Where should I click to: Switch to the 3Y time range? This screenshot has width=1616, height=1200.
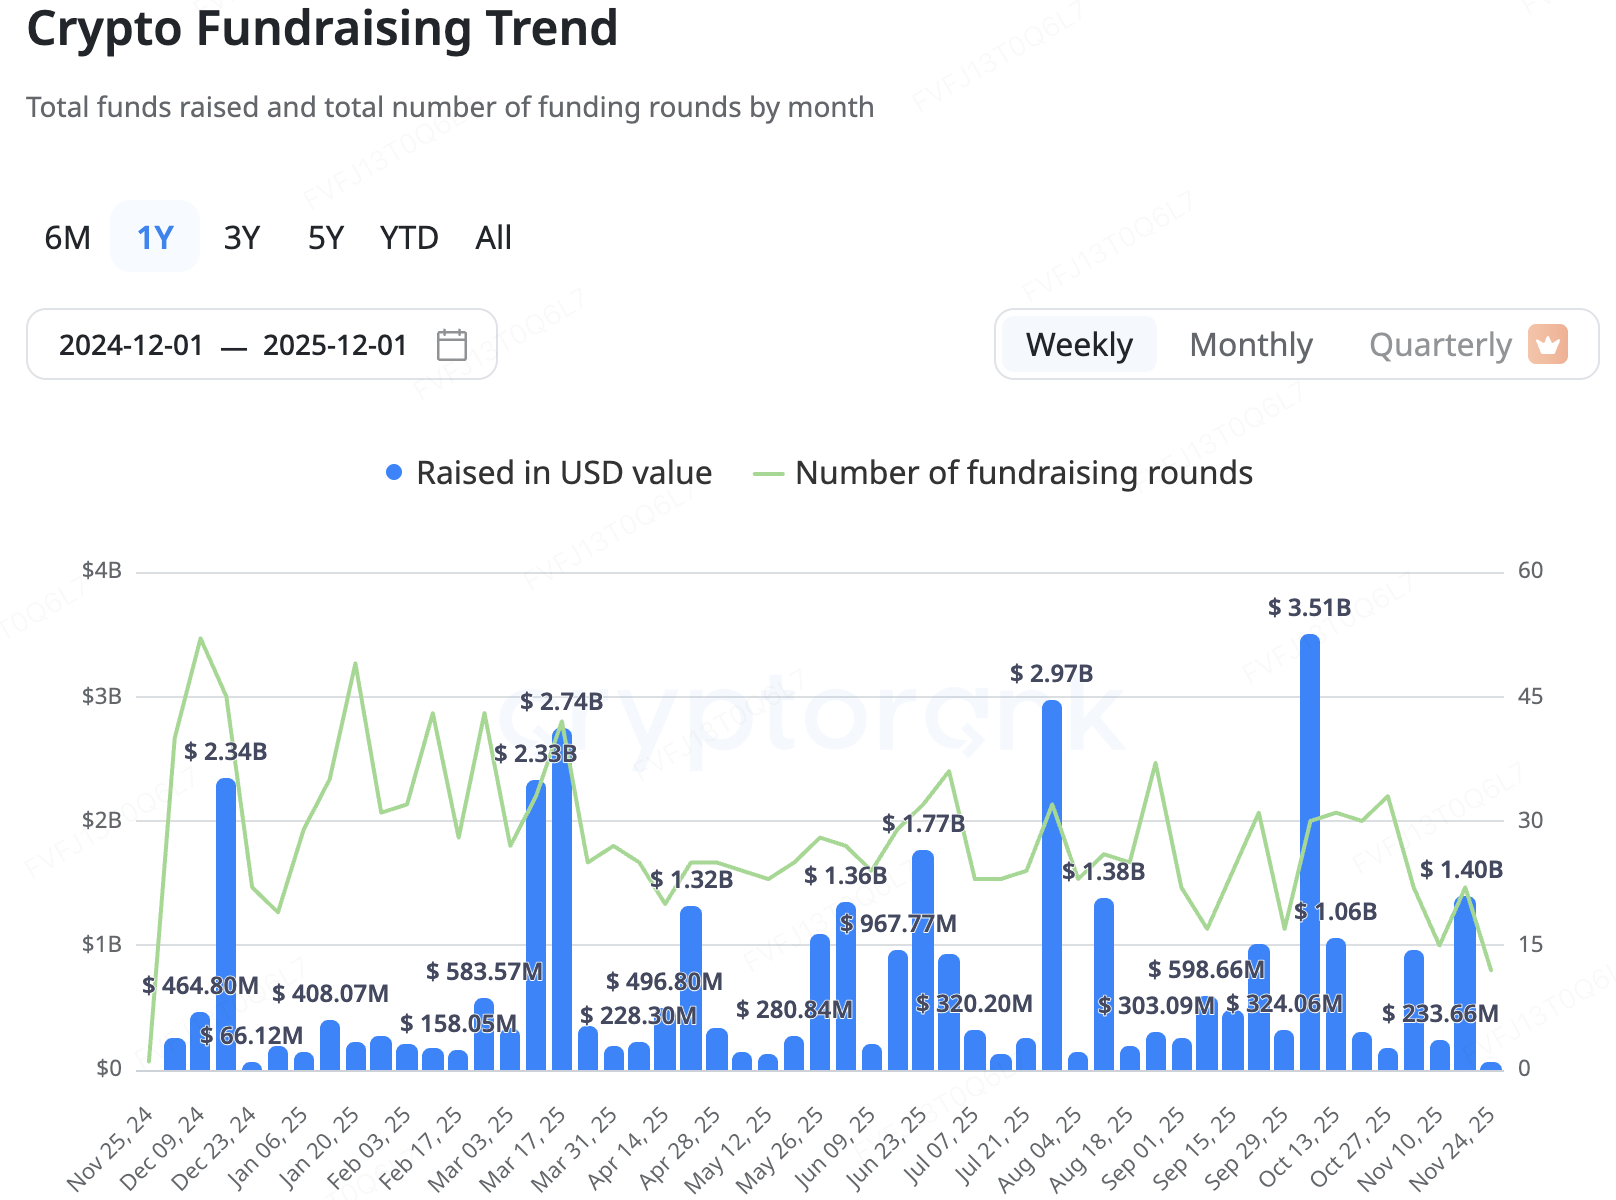click(x=242, y=238)
